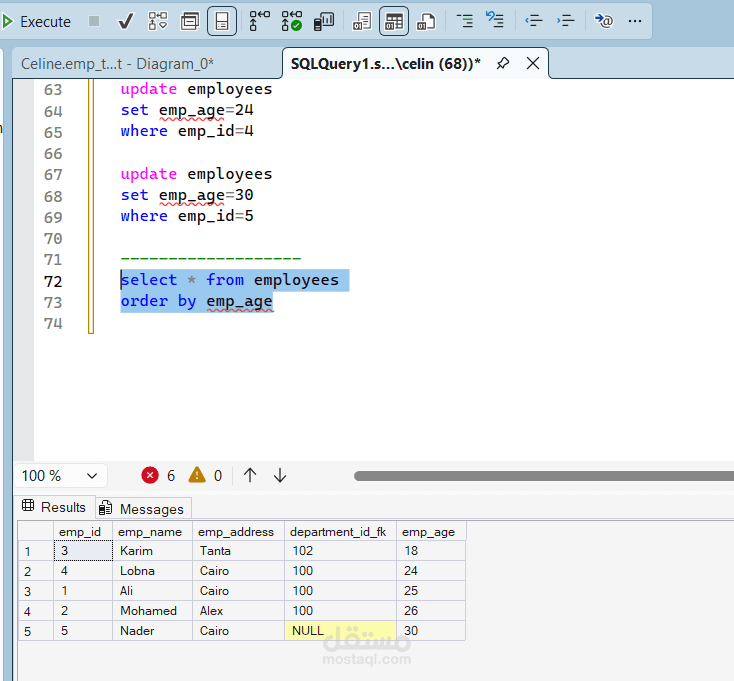This screenshot has width=734, height=681.
Task: Switch to Celine.emp_t Diagram_0 tab
Action: point(118,64)
